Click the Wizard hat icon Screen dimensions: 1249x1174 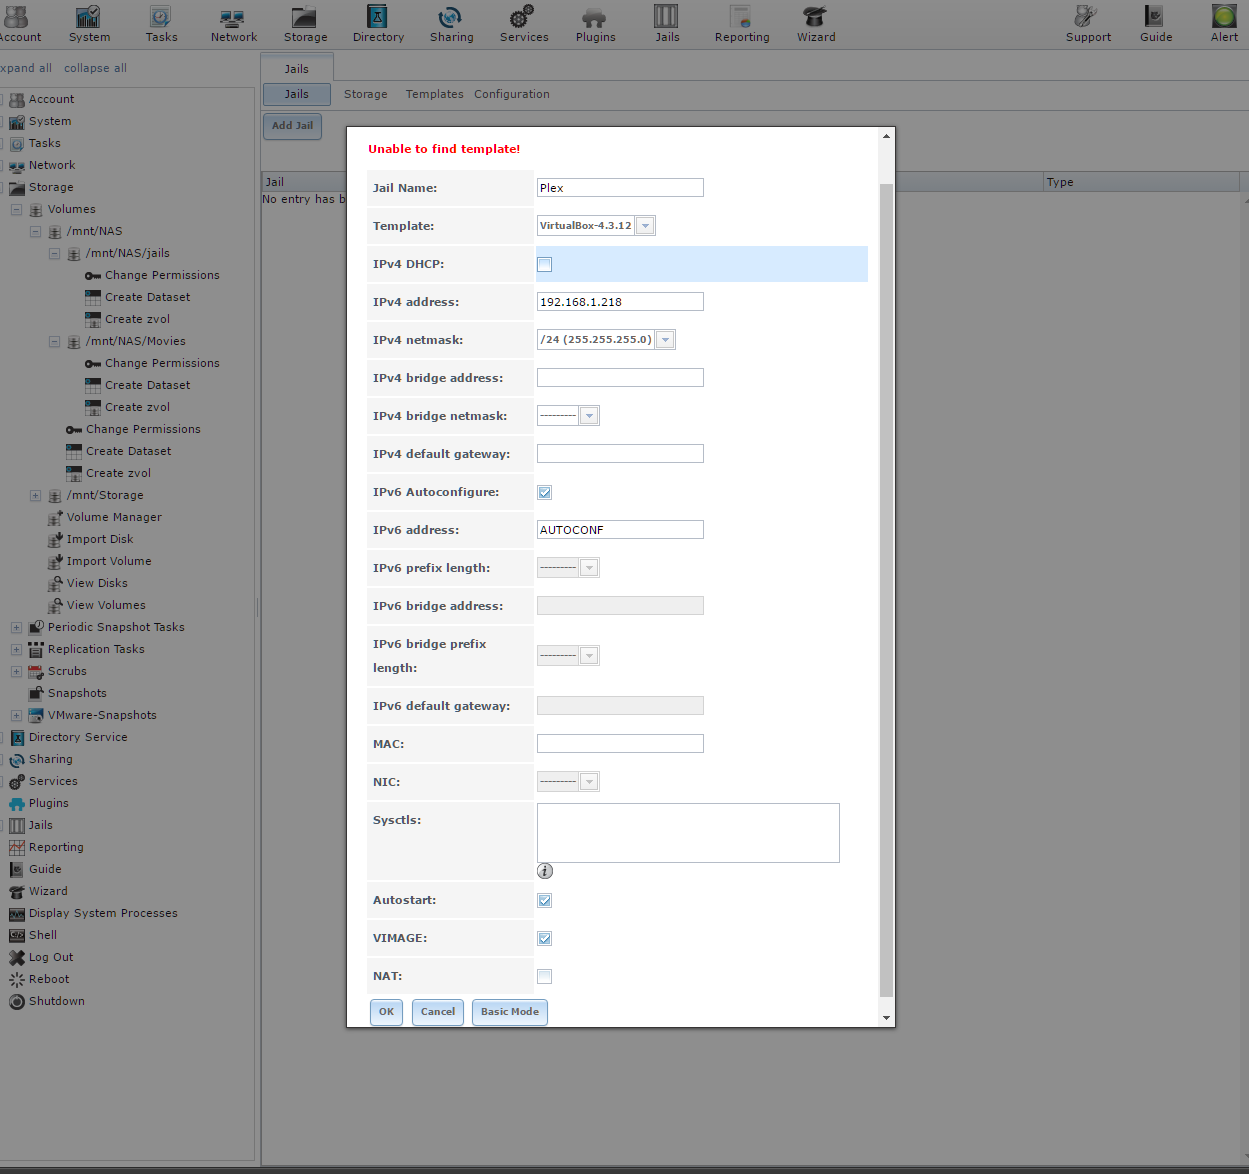tap(815, 18)
